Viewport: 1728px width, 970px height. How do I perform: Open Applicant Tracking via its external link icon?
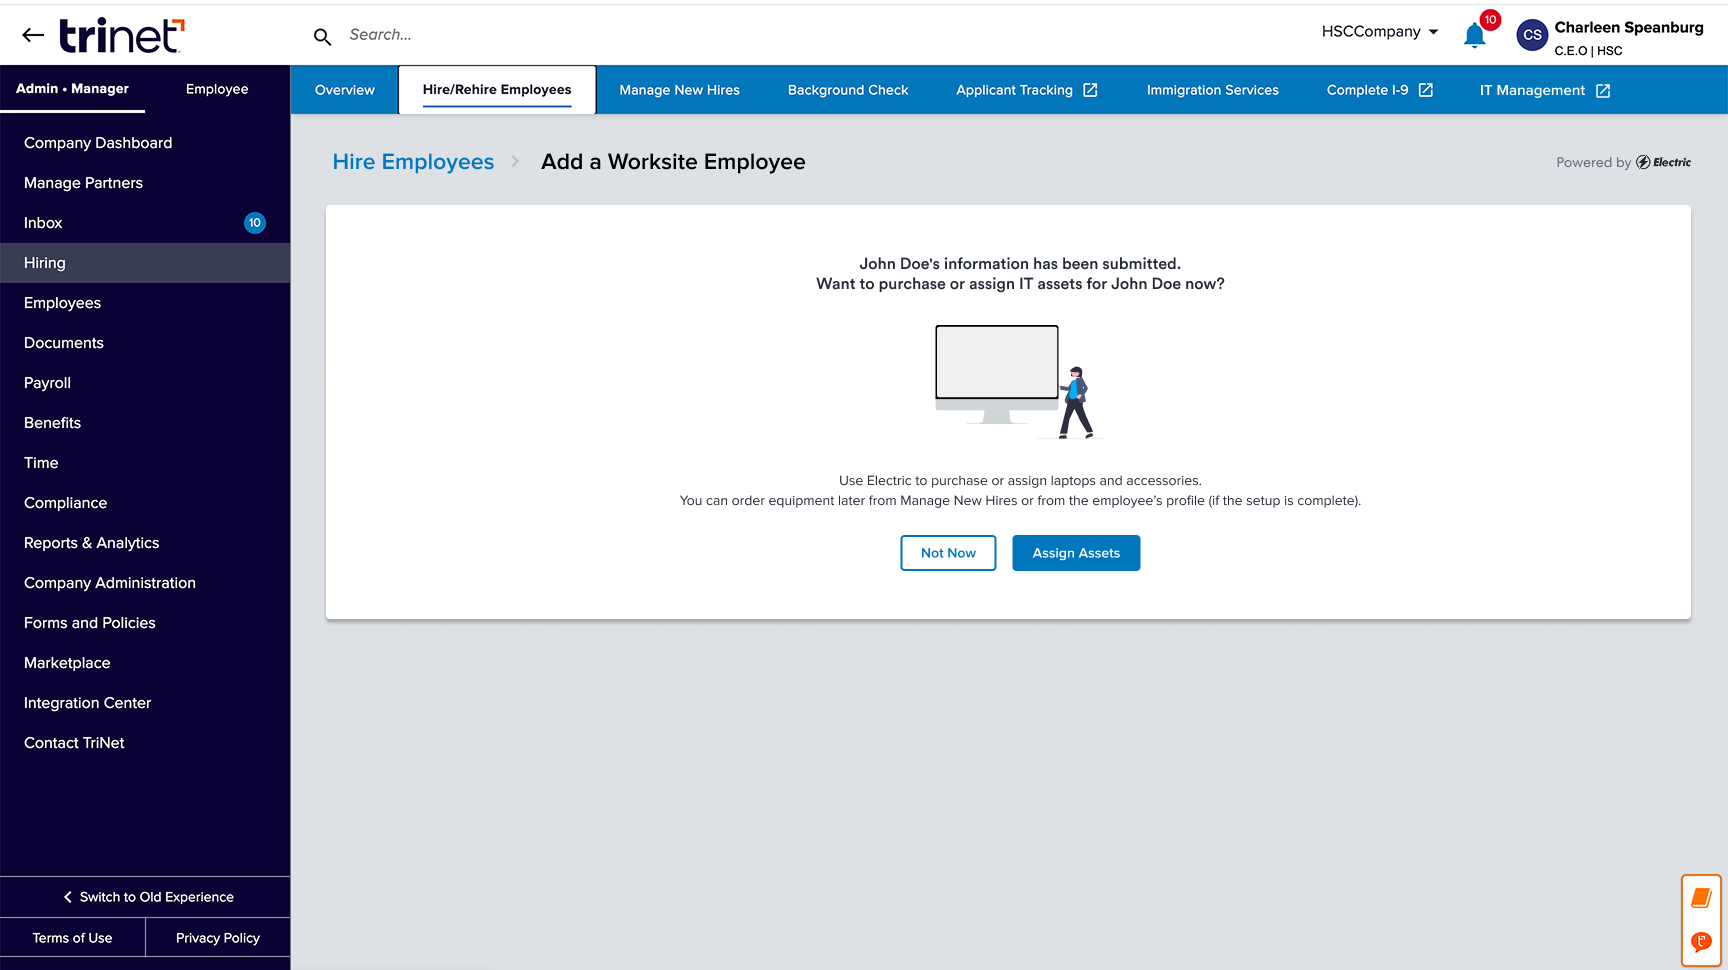pyautogui.click(x=1092, y=90)
